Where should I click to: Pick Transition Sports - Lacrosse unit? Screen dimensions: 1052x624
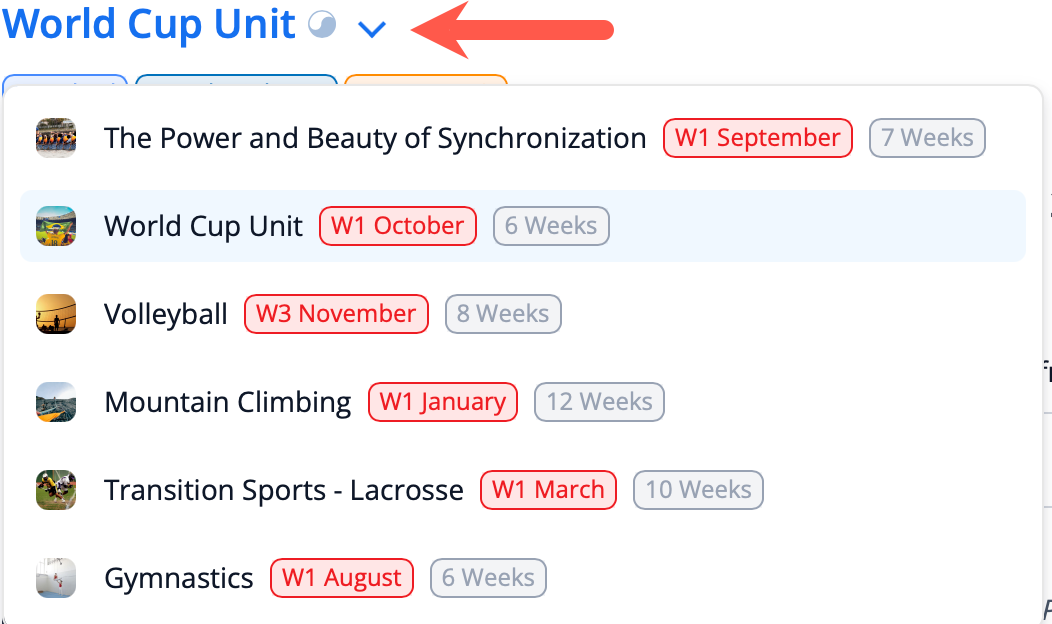[284, 490]
